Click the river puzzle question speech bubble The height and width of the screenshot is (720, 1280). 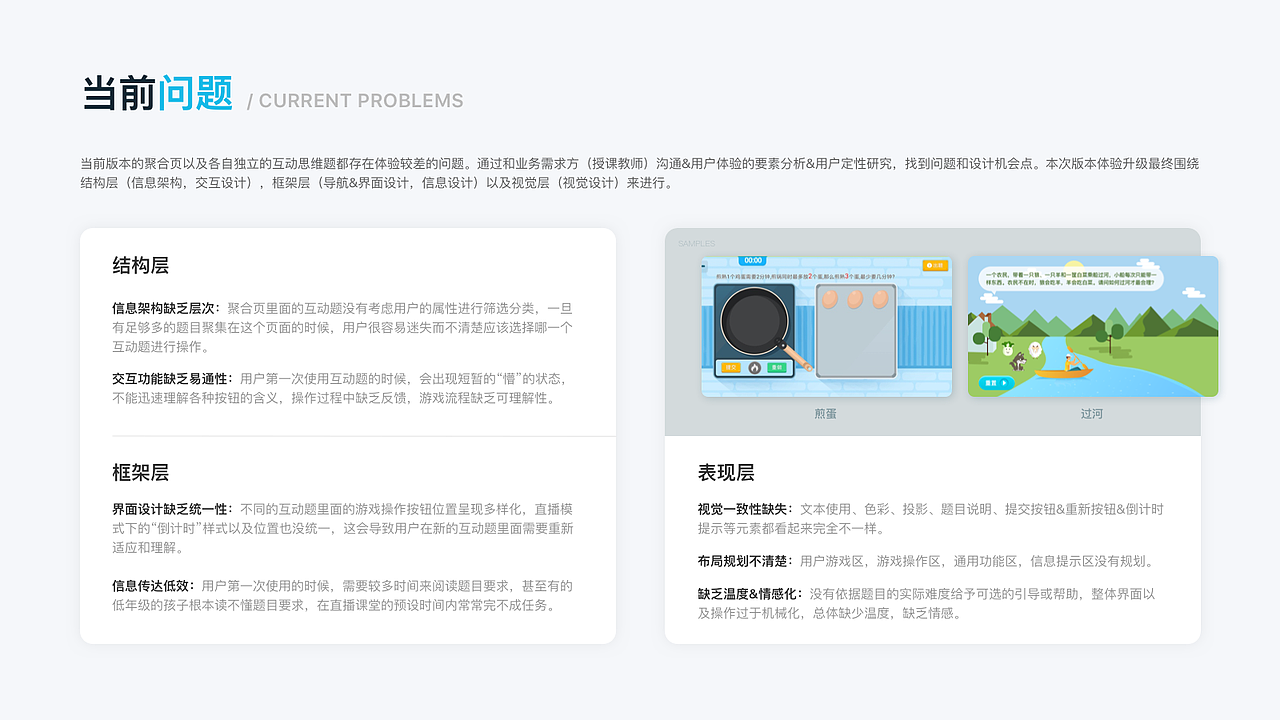(x=1071, y=278)
